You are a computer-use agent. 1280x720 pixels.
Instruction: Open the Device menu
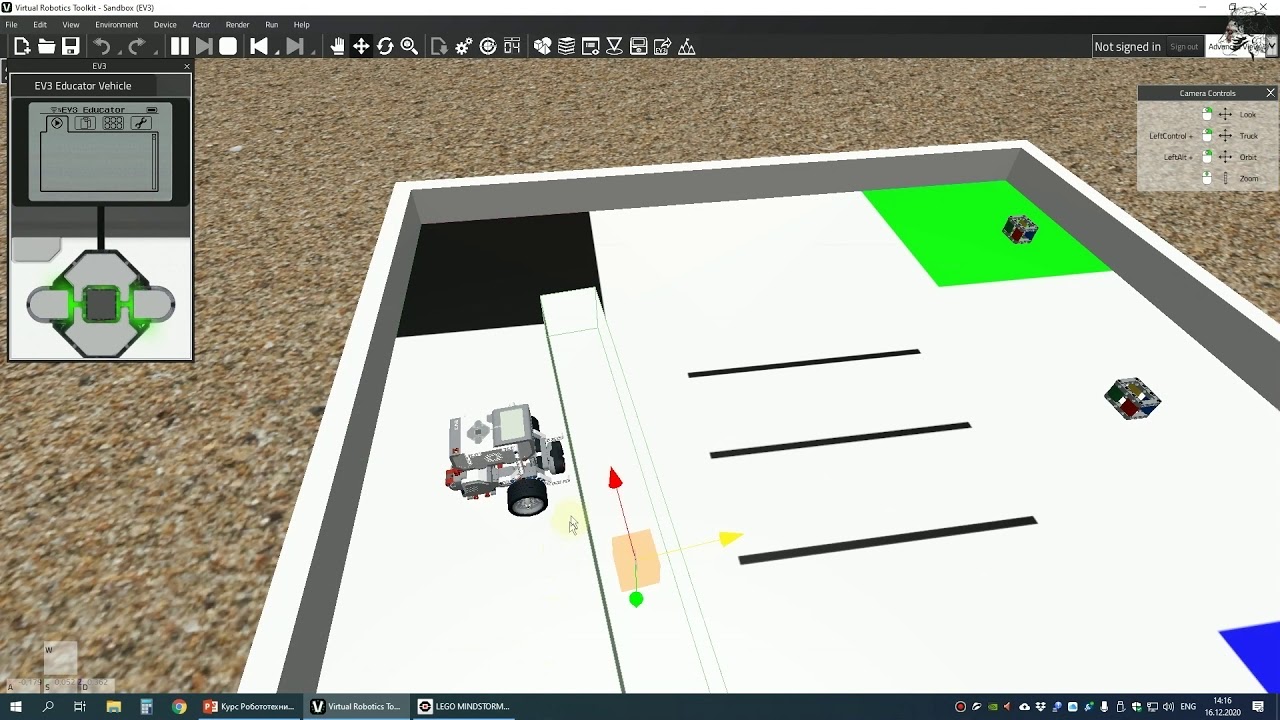pyautogui.click(x=165, y=24)
